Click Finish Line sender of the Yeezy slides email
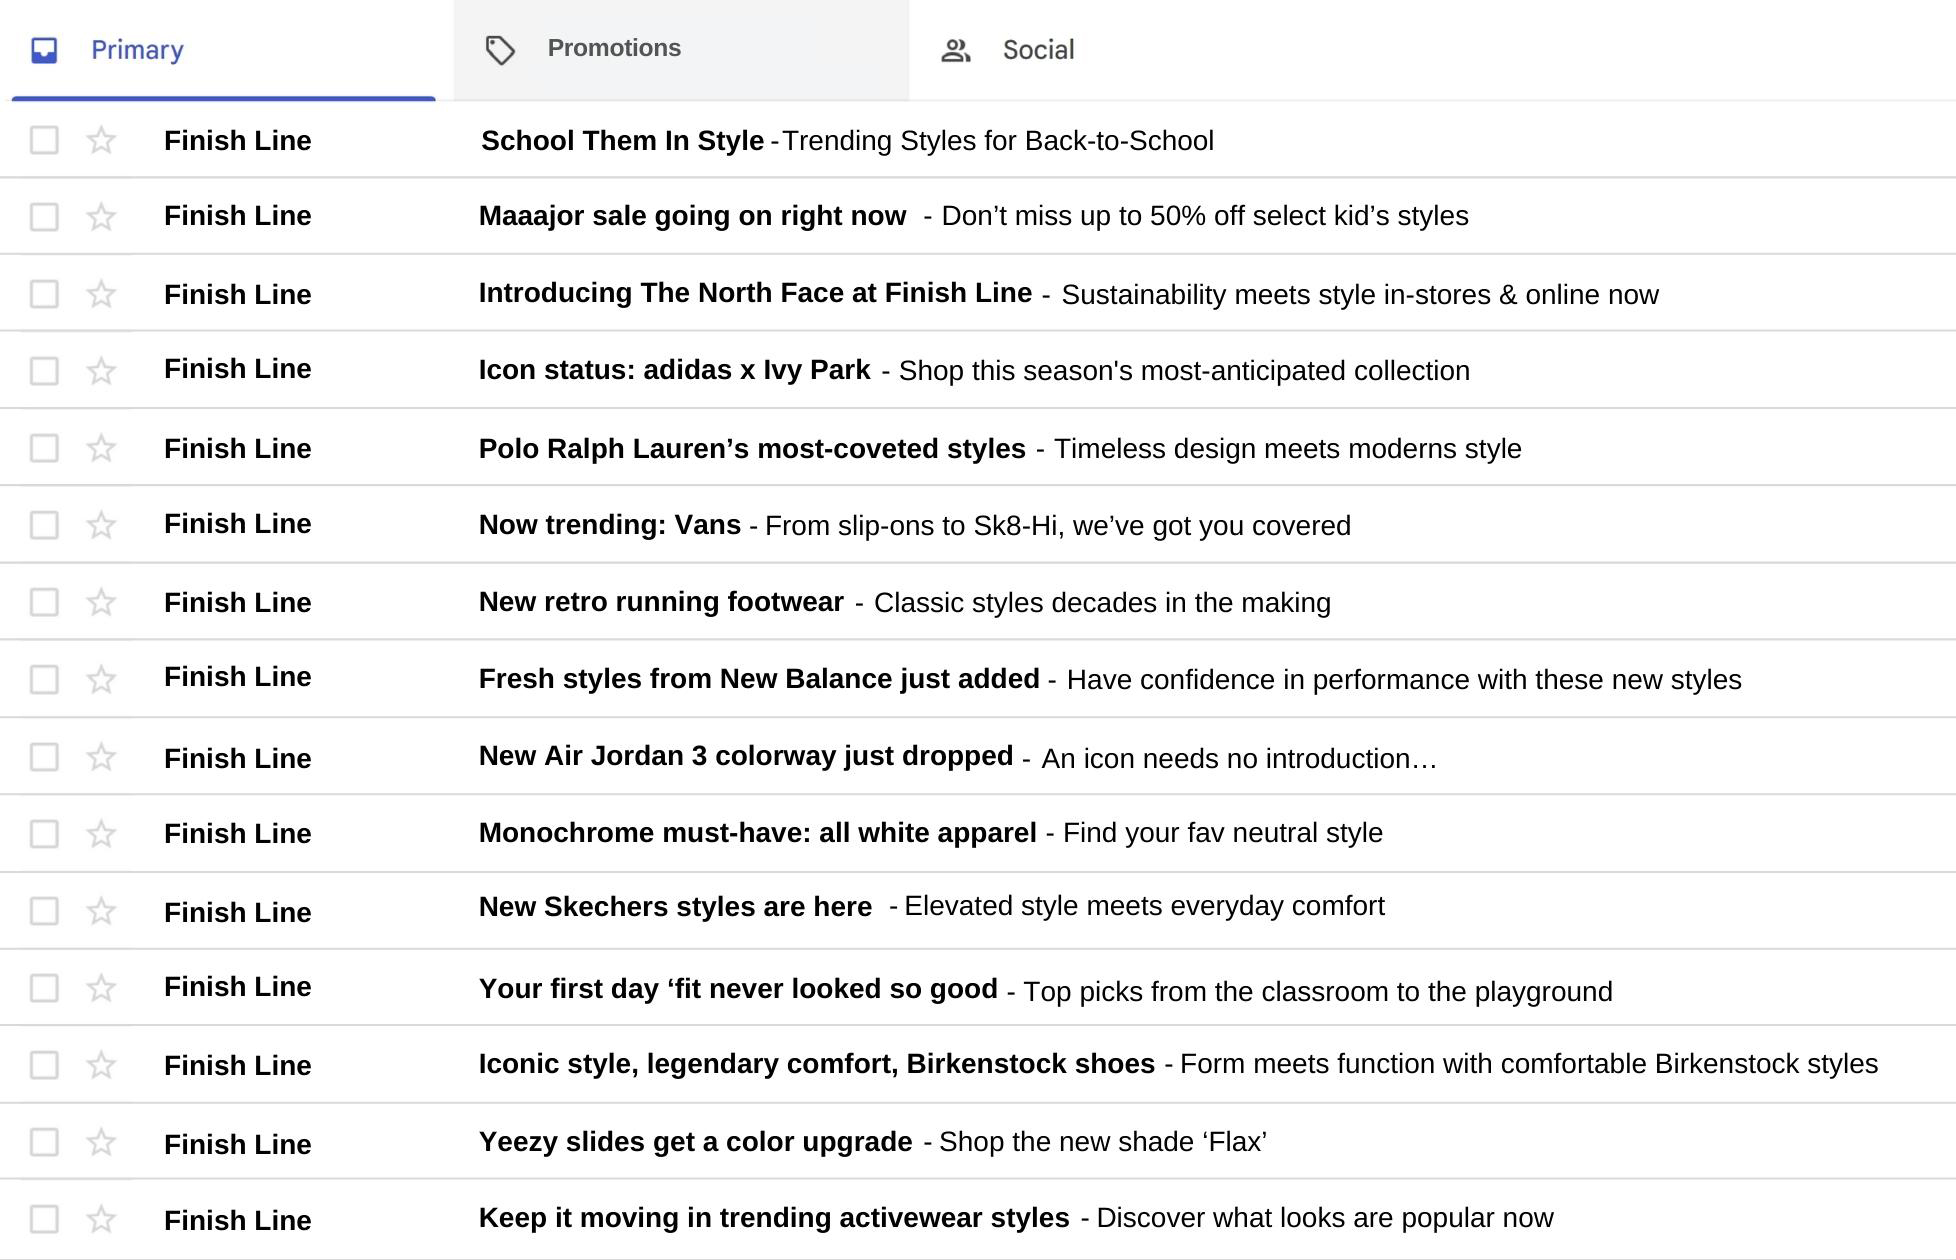The width and height of the screenshot is (1956, 1260). point(238,1144)
